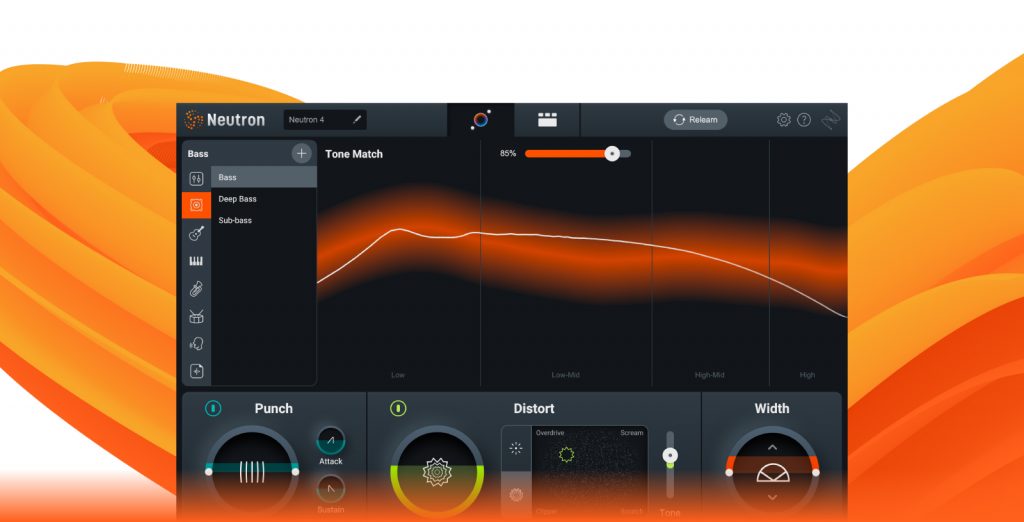Image resolution: width=1024 pixels, height=522 pixels.
Task: Select the mixer faders category icon
Action: pos(196,178)
